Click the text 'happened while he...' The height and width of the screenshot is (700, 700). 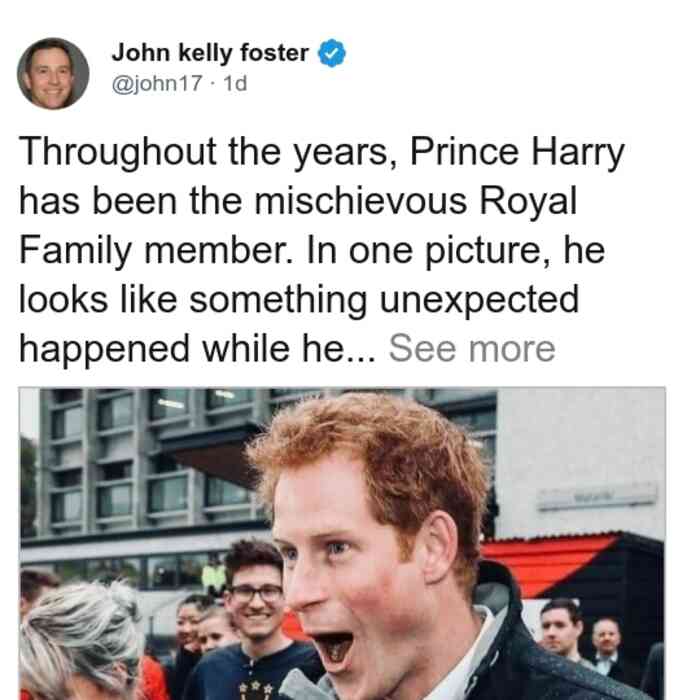198,349
